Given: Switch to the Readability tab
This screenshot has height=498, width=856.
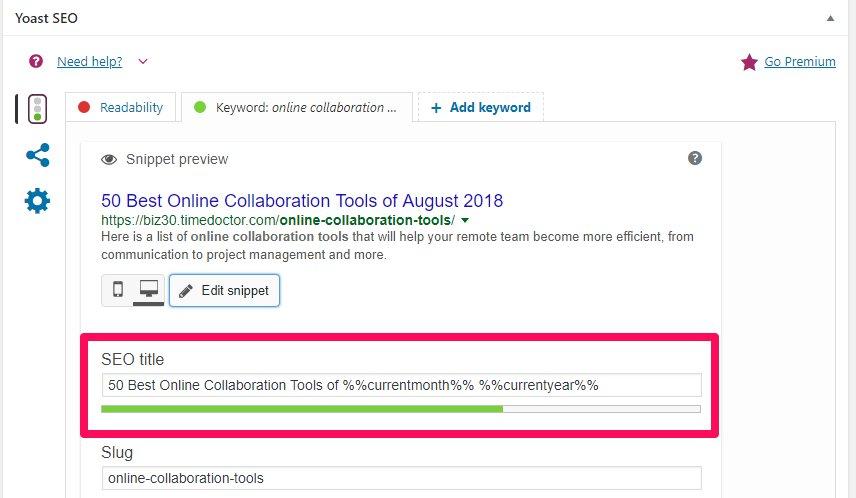Looking at the screenshot, I should coord(121,108).
